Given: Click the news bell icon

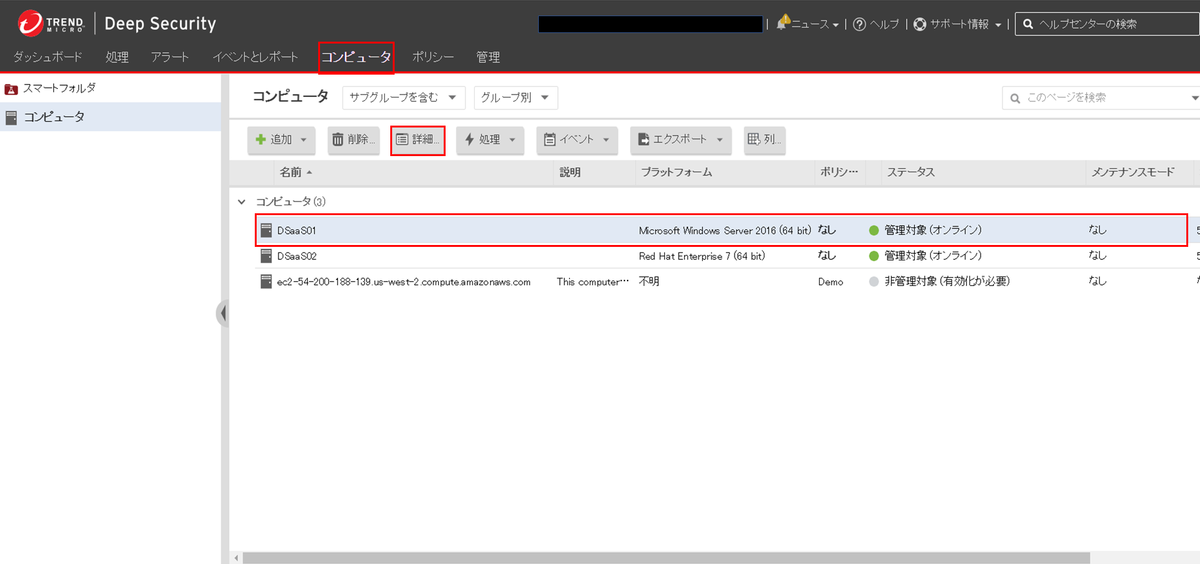Looking at the screenshot, I should click(x=783, y=23).
